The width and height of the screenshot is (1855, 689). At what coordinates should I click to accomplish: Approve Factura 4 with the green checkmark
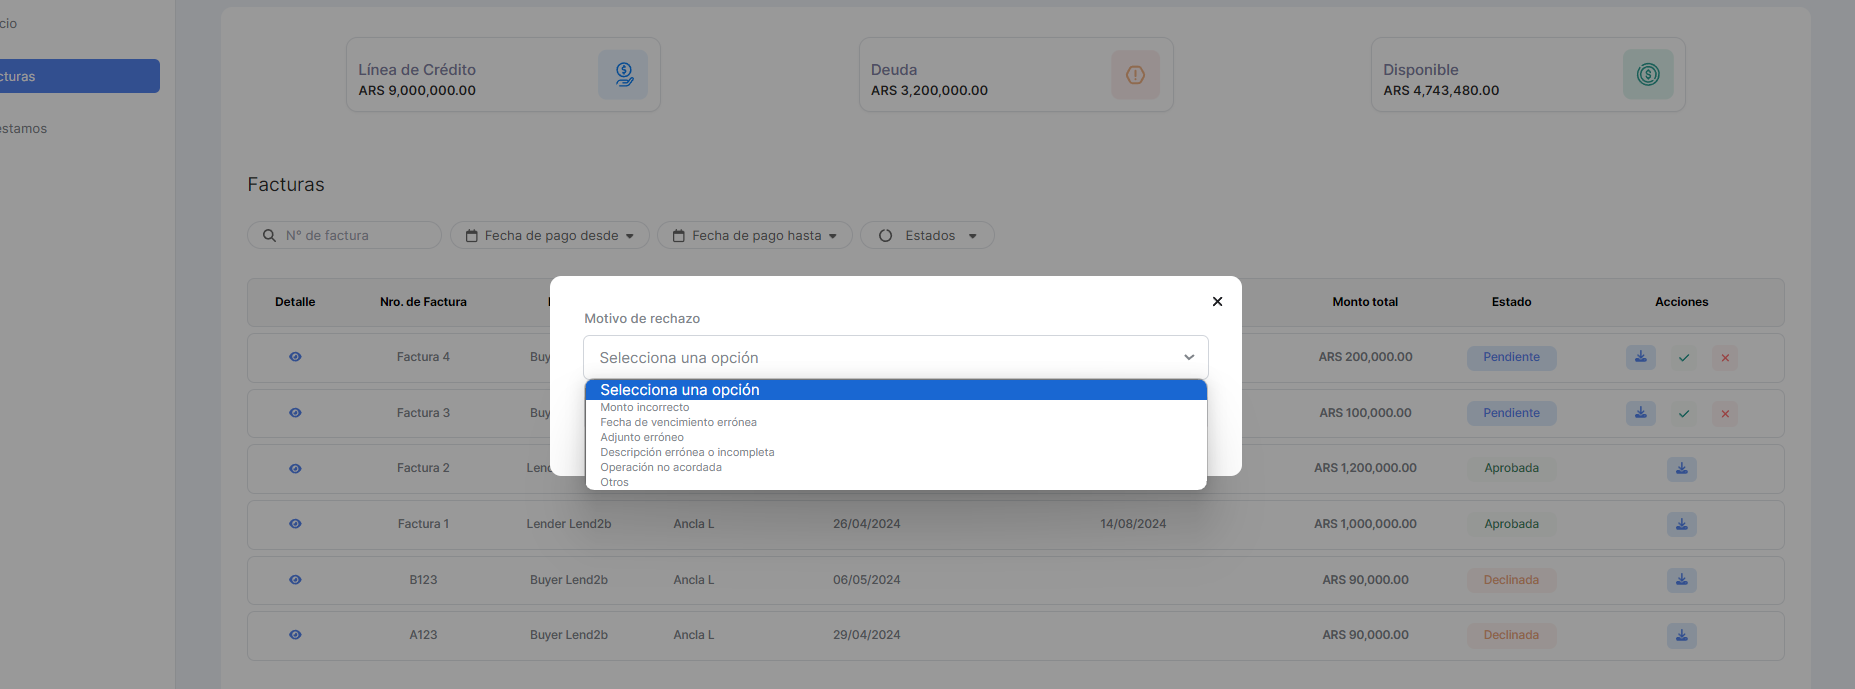1684,358
